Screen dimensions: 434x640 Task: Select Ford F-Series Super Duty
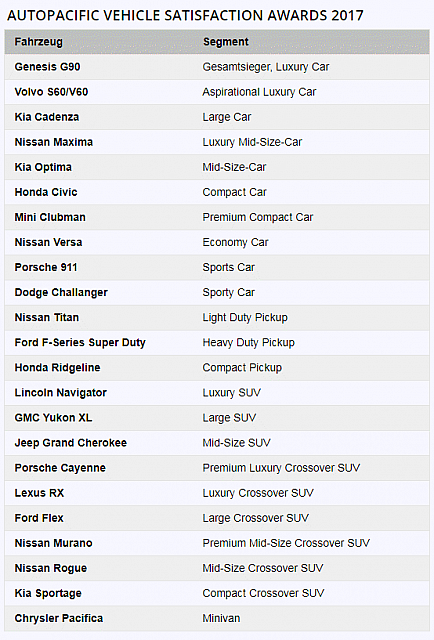80,342
